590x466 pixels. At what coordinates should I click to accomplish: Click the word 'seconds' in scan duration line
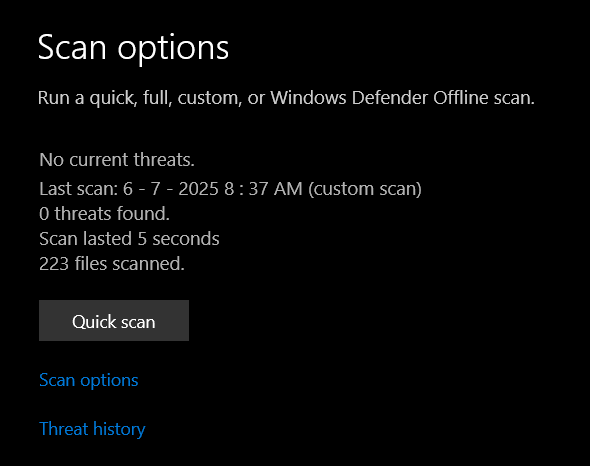tap(186, 239)
